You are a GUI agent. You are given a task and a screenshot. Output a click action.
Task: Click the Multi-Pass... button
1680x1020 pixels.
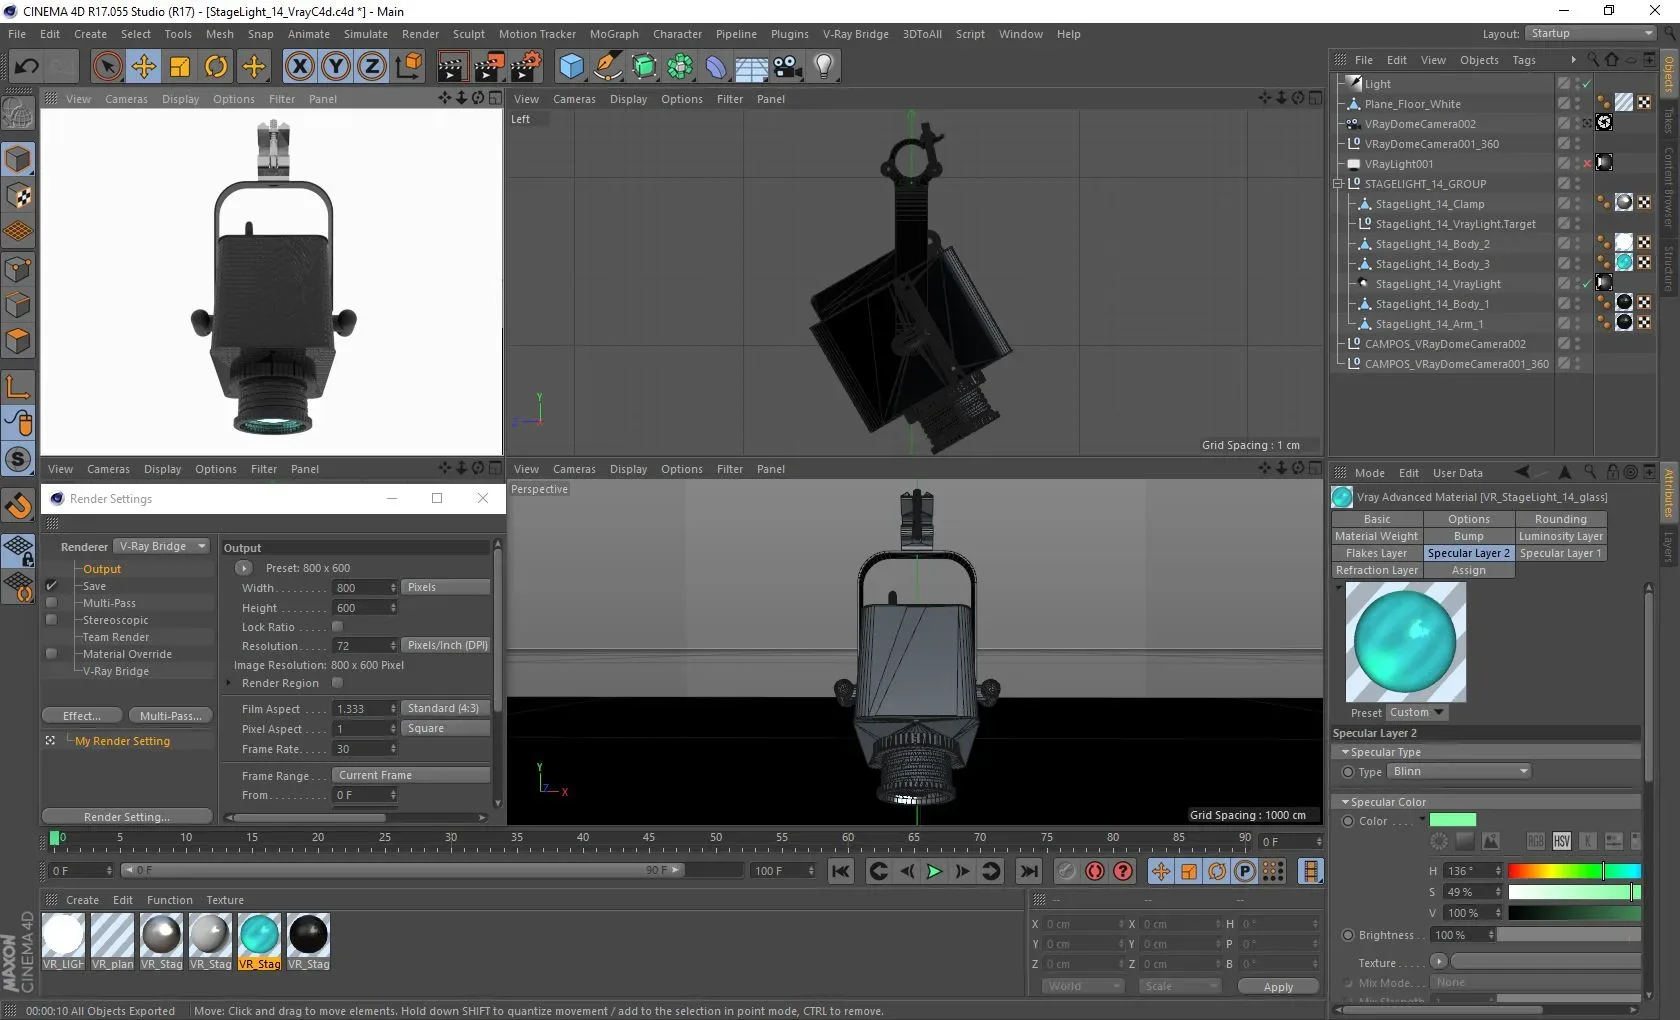coord(171,716)
